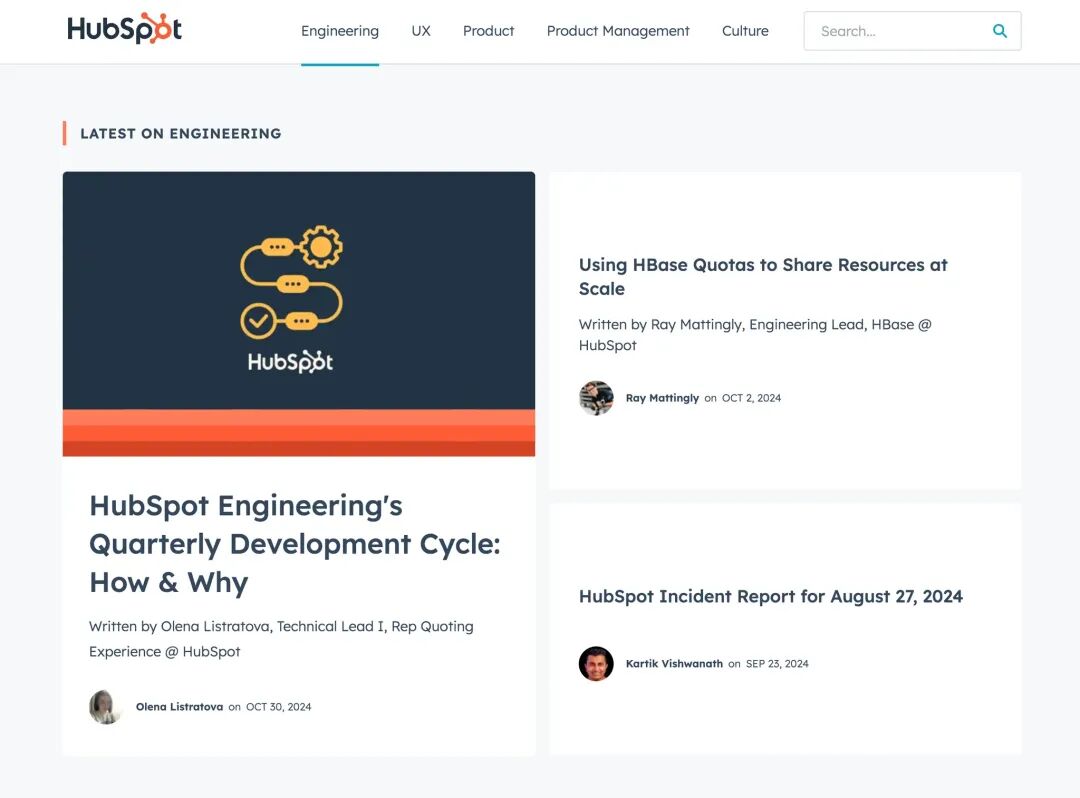Click the "SEP 23, 2024" date

point(777,664)
